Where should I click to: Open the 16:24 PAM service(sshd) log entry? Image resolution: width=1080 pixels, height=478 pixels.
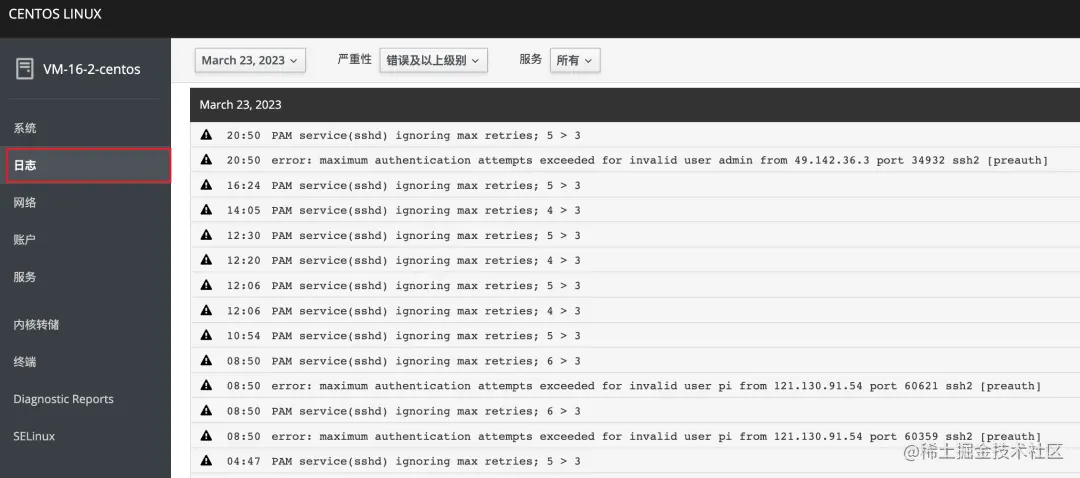pos(635,185)
